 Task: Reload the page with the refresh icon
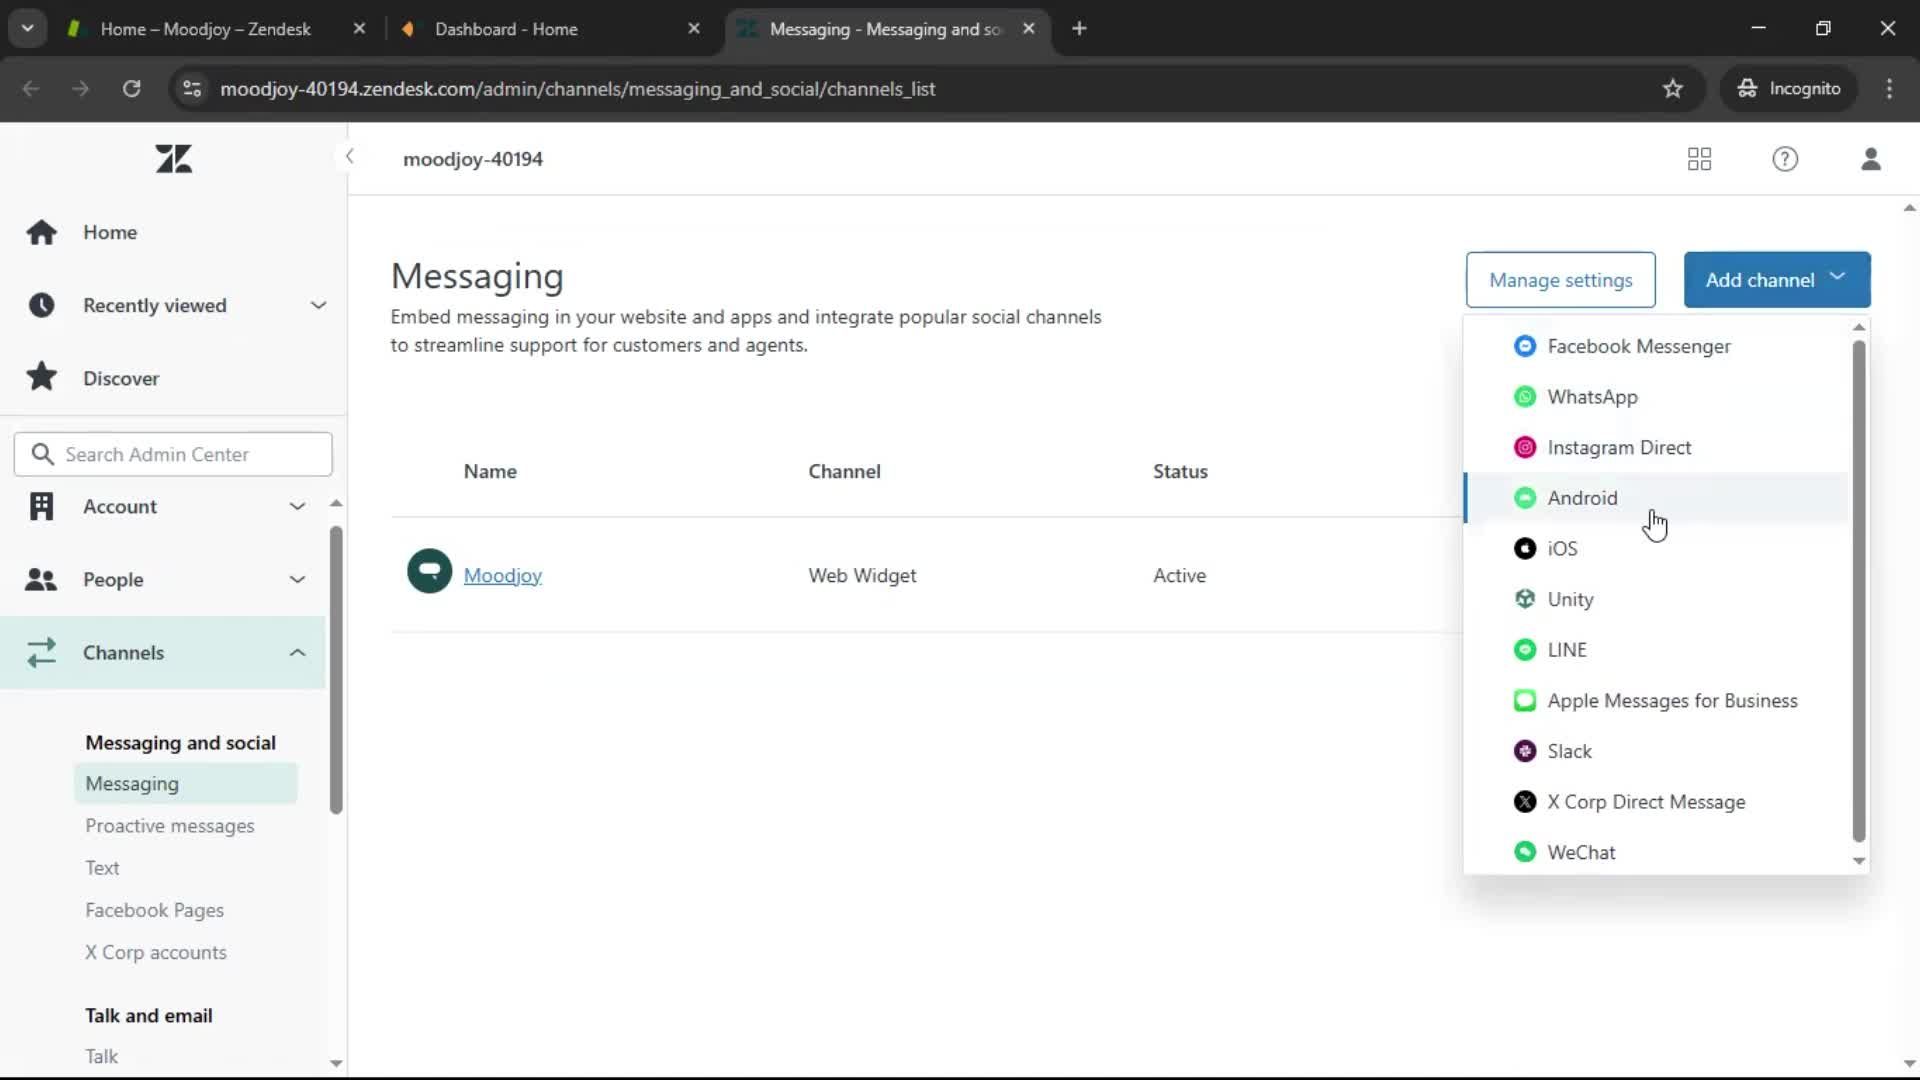coord(131,89)
